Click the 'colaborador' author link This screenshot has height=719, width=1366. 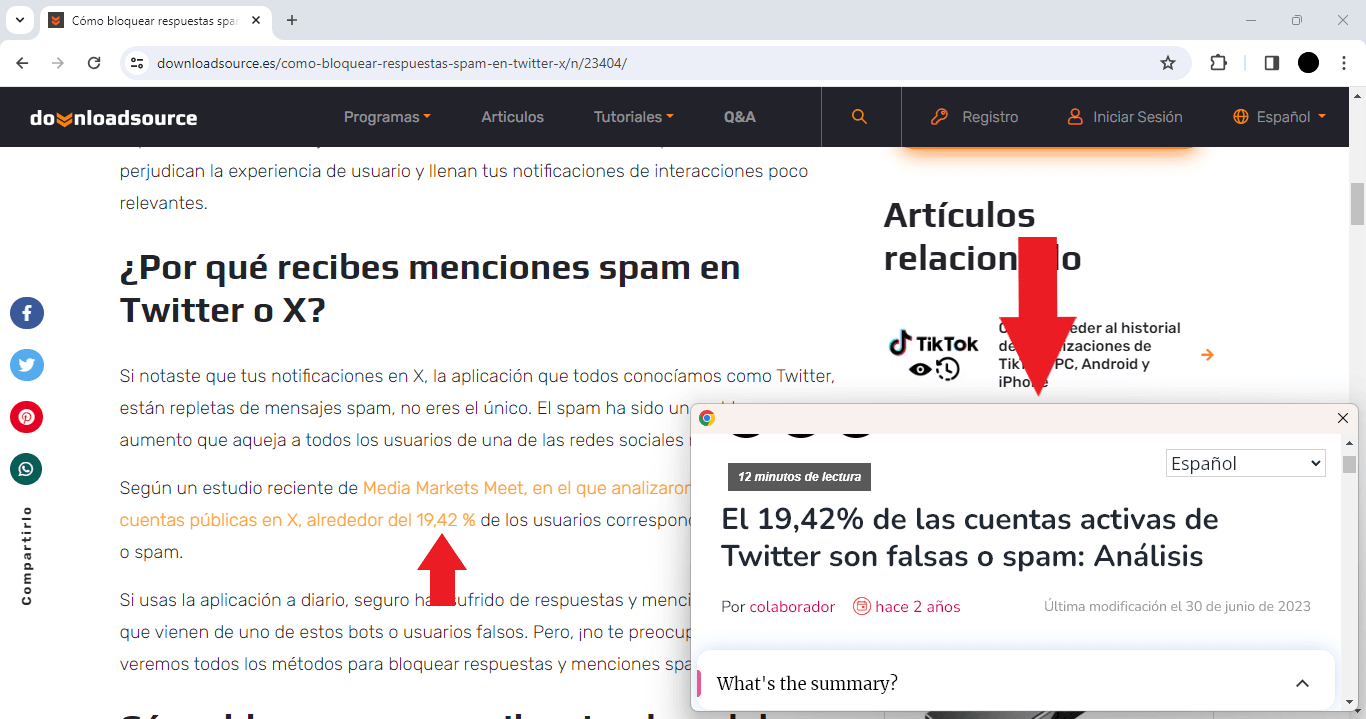click(792, 606)
